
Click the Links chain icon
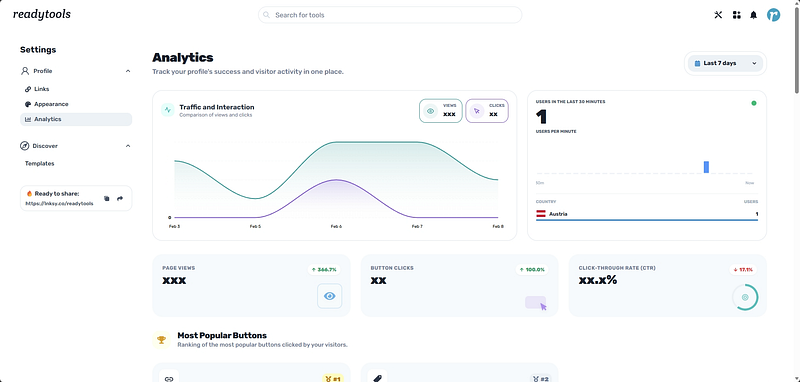point(28,89)
